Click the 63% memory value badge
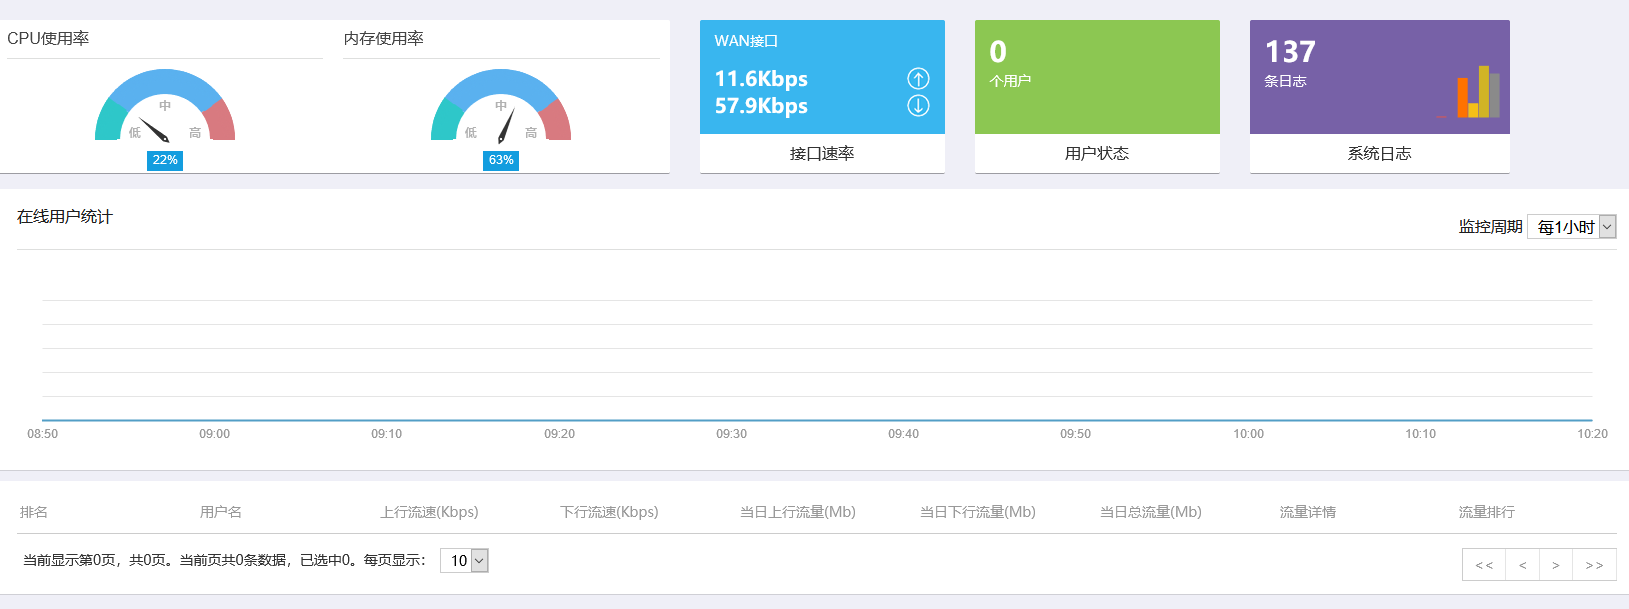 (x=501, y=160)
